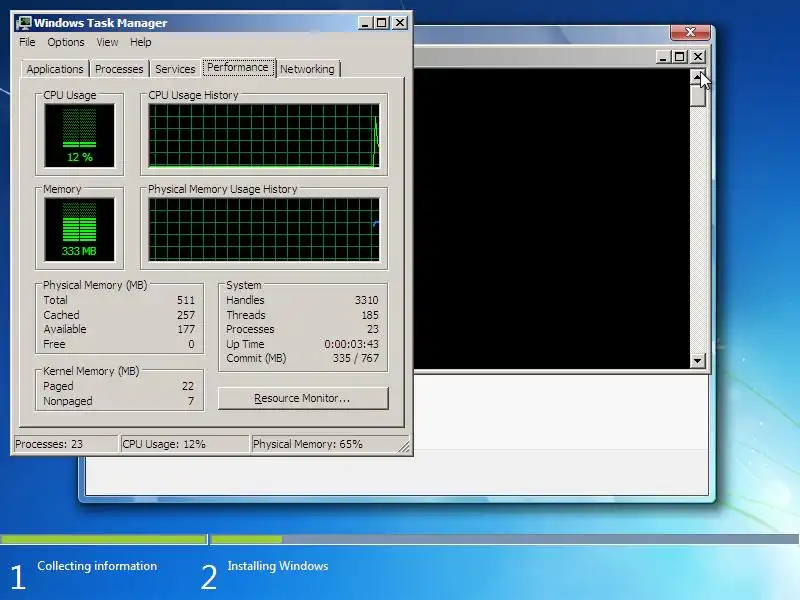Click the System Processes value 23

[x=373, y=329]
